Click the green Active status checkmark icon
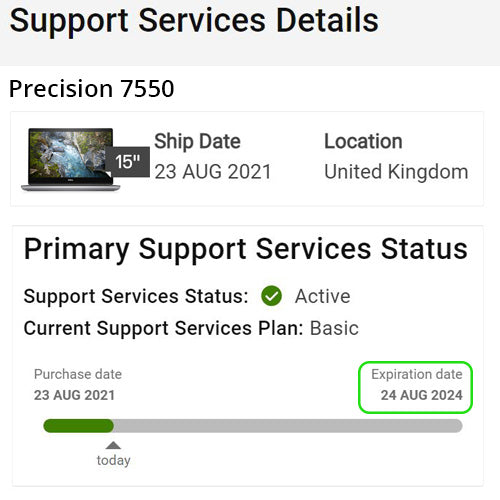Viewport: 500px width, 500px height. 271,296
